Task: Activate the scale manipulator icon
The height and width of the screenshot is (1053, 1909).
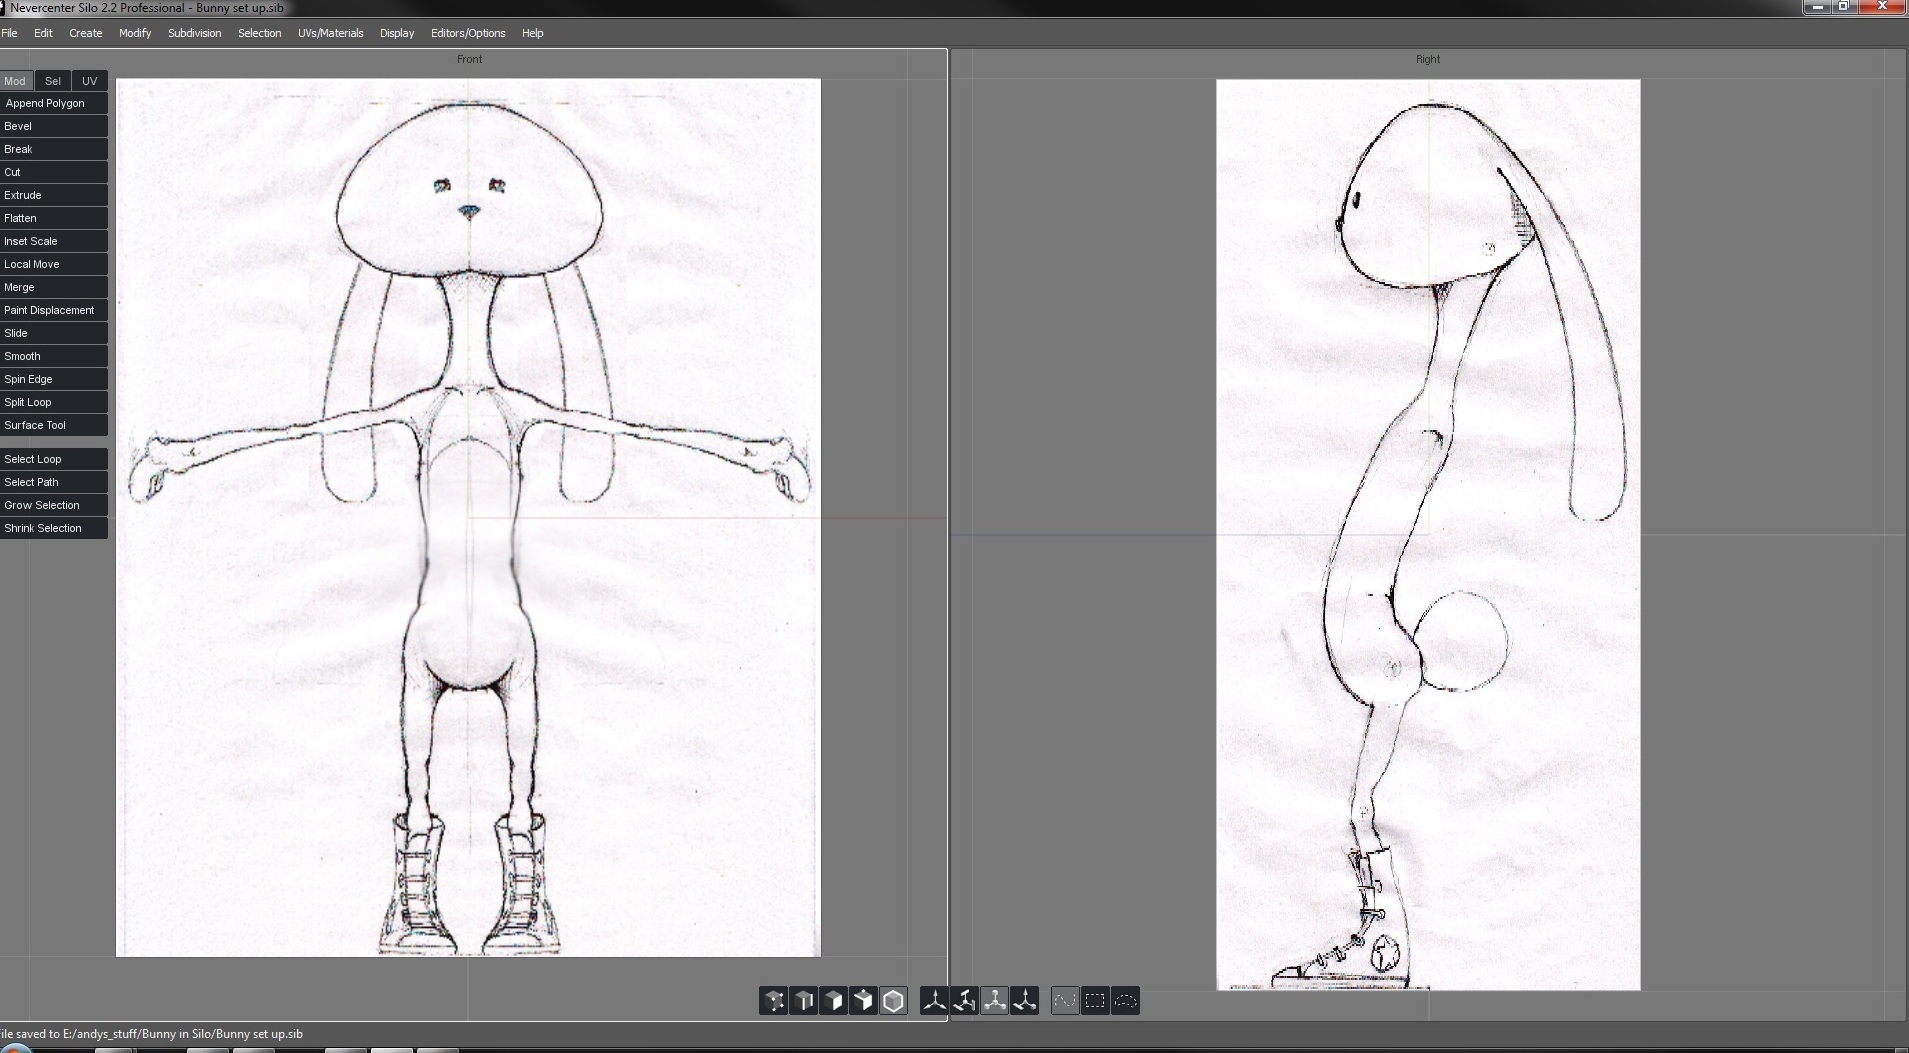Action: click(995, 1001)
